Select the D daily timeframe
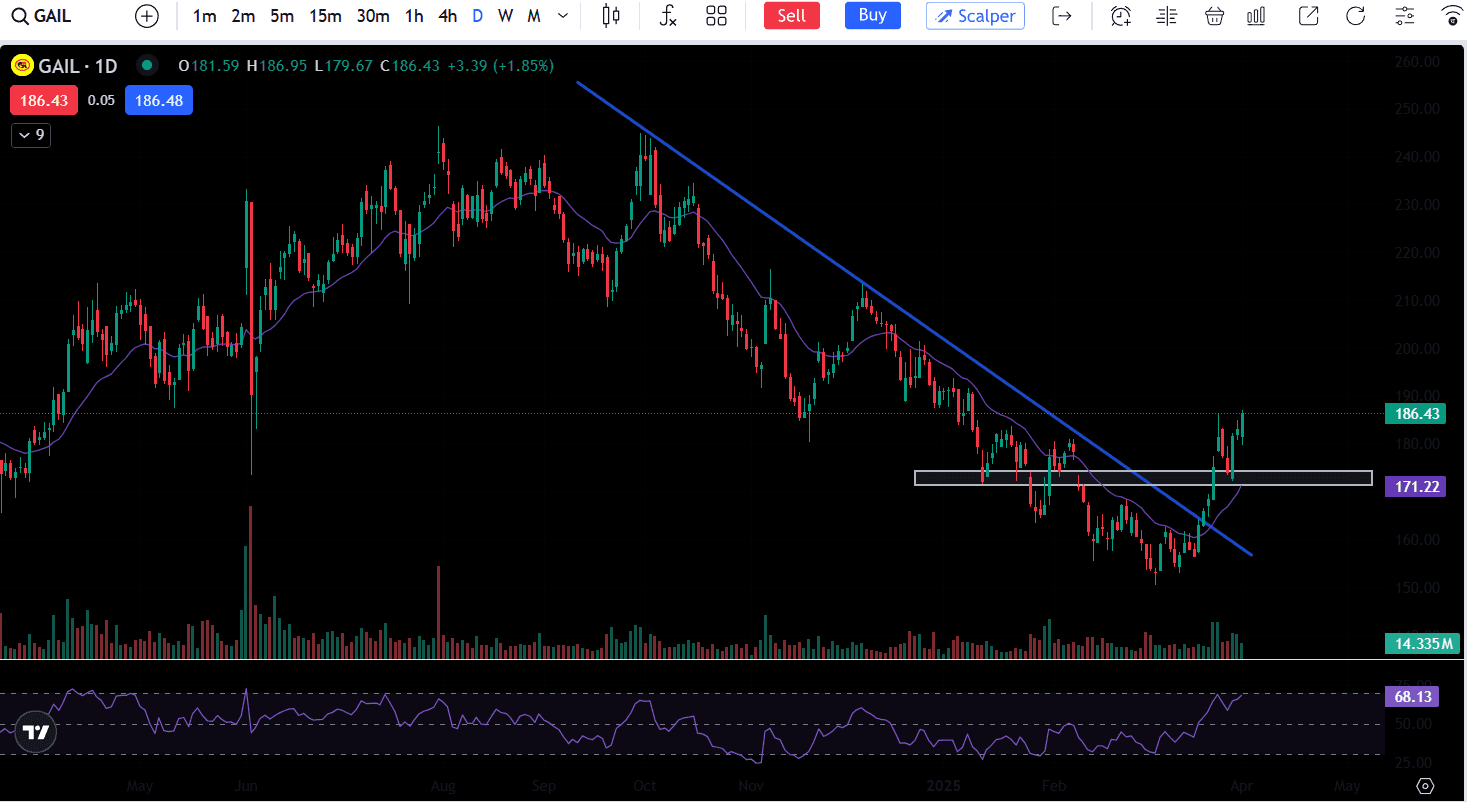Viewport: 1467px width, 802px height. [478, 16]
